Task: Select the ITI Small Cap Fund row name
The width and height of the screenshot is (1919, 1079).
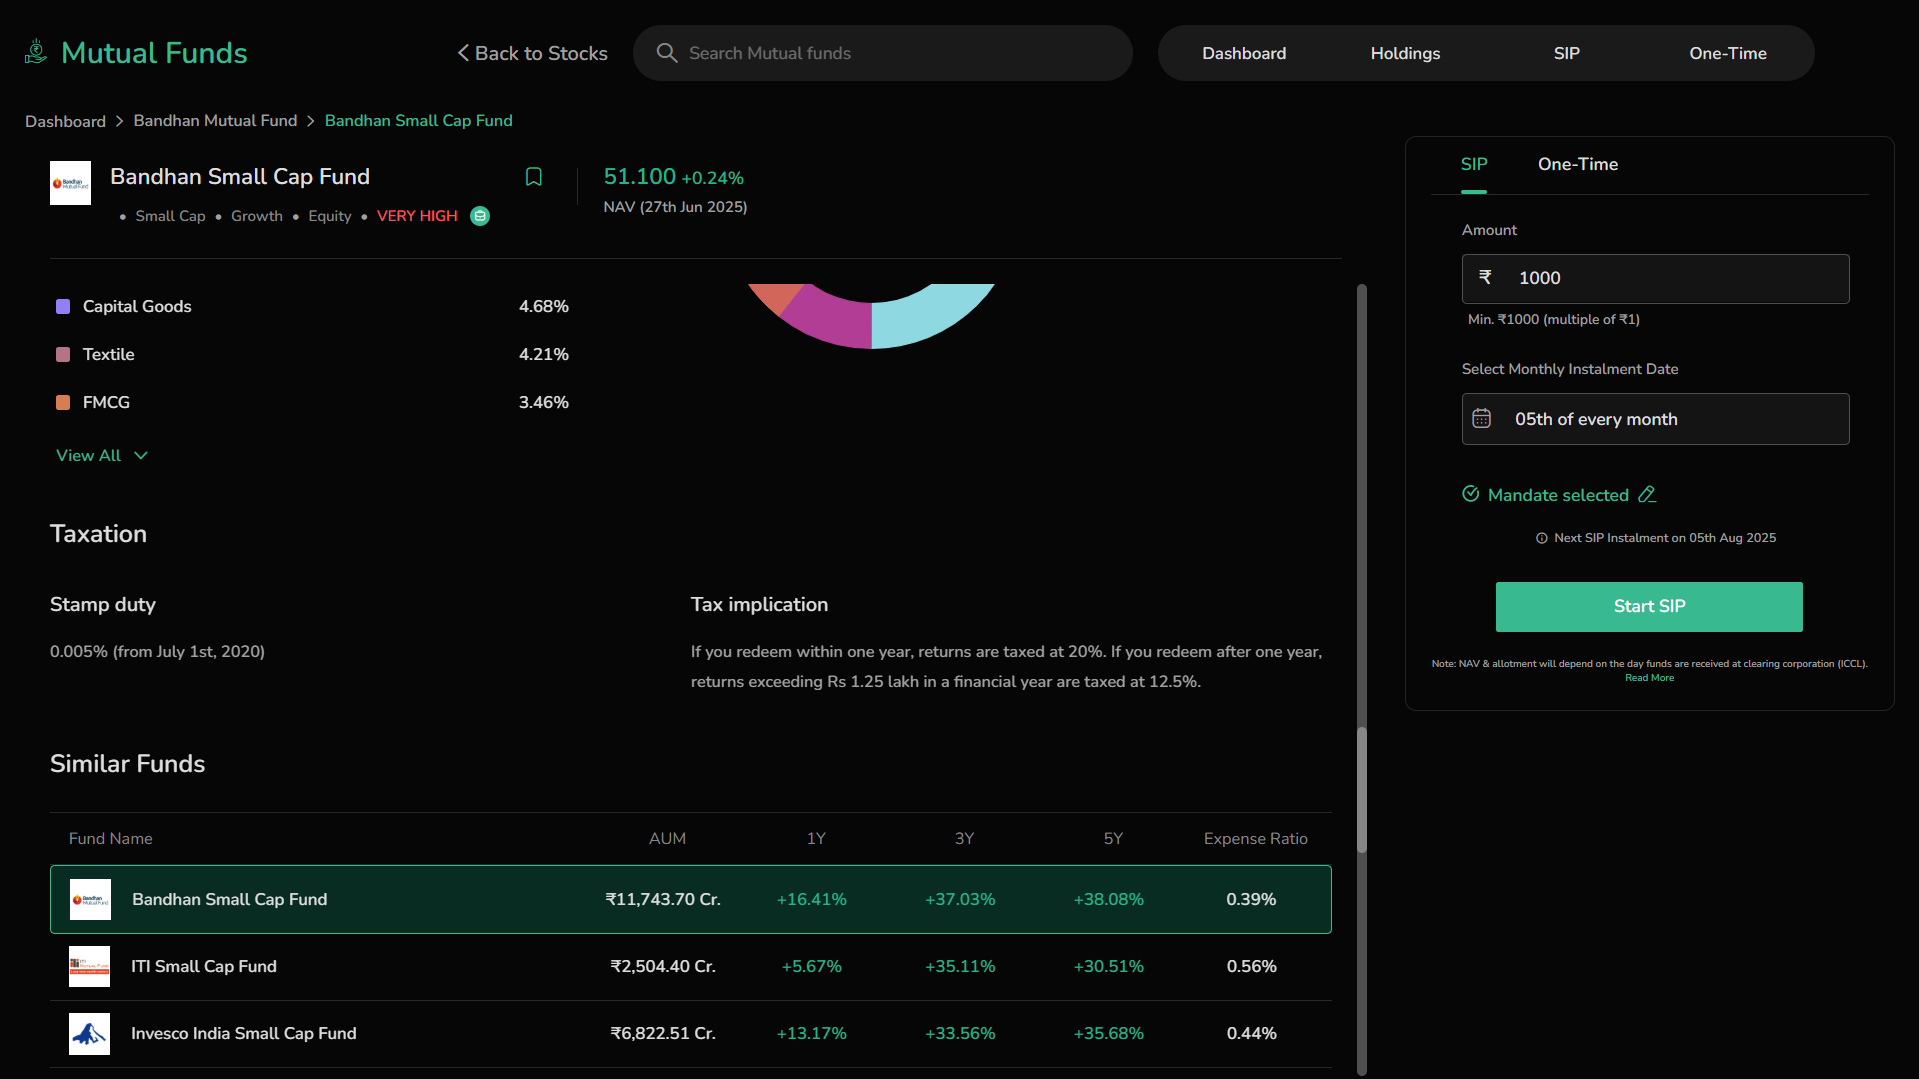Action: tap(203, 967)
